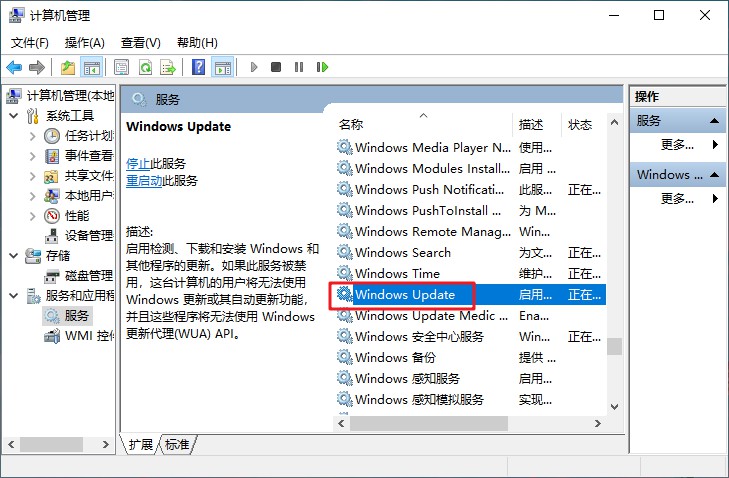Select the Task Scheduler (任务计划) tree item
The height and width of the screenshot is (478, 729).
click(79, 136)
